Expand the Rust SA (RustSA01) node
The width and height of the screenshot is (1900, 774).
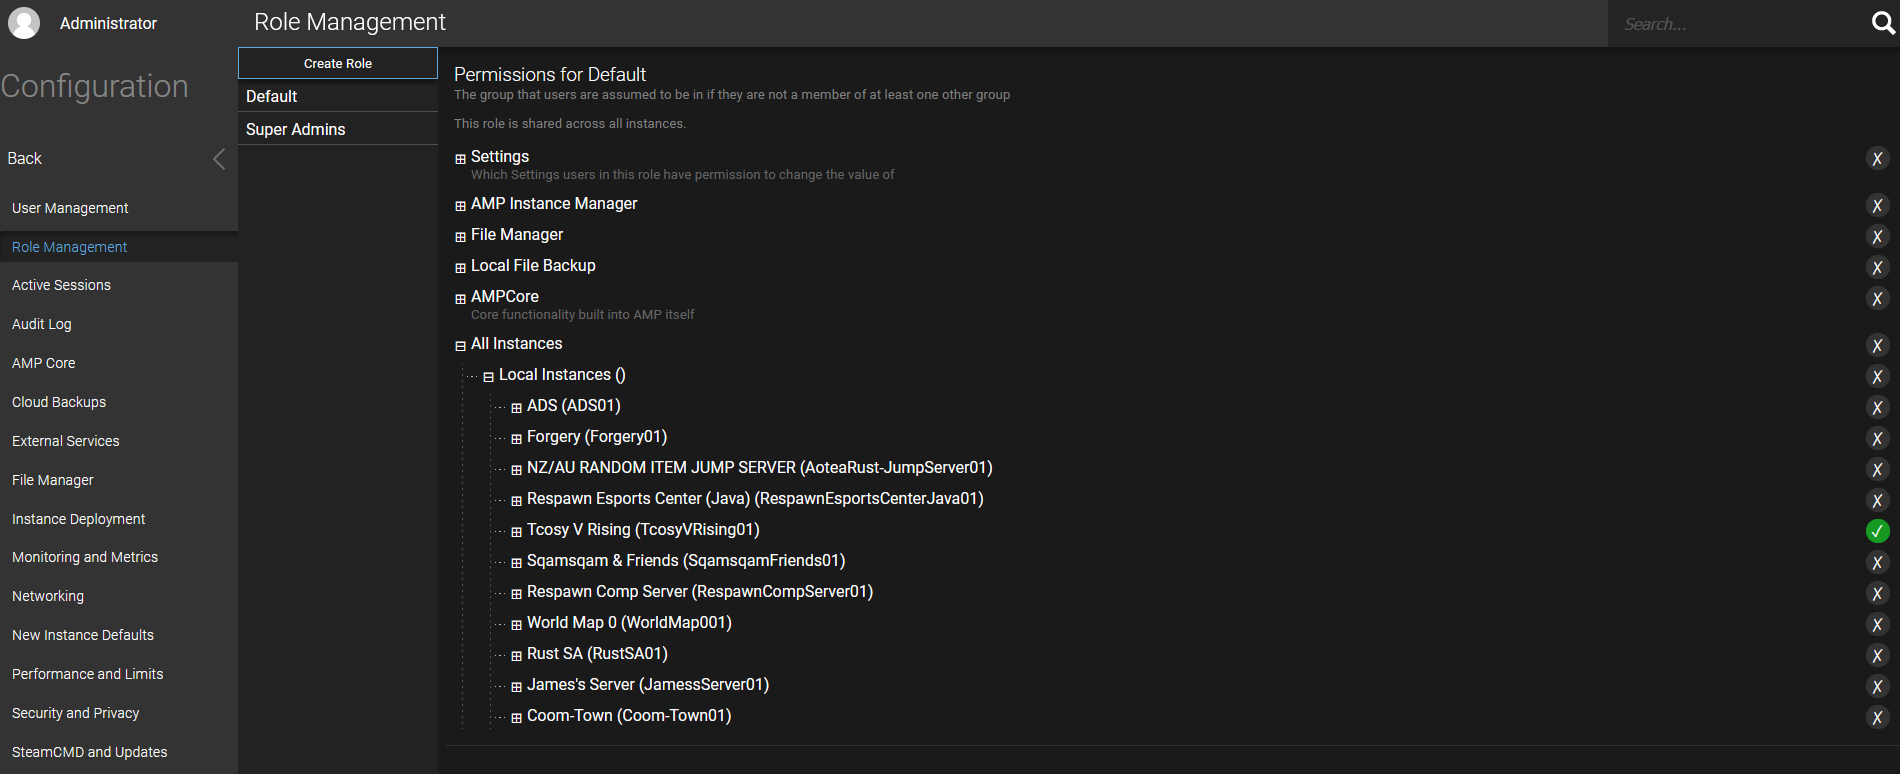pyautogui.click(x=516, y=656)
